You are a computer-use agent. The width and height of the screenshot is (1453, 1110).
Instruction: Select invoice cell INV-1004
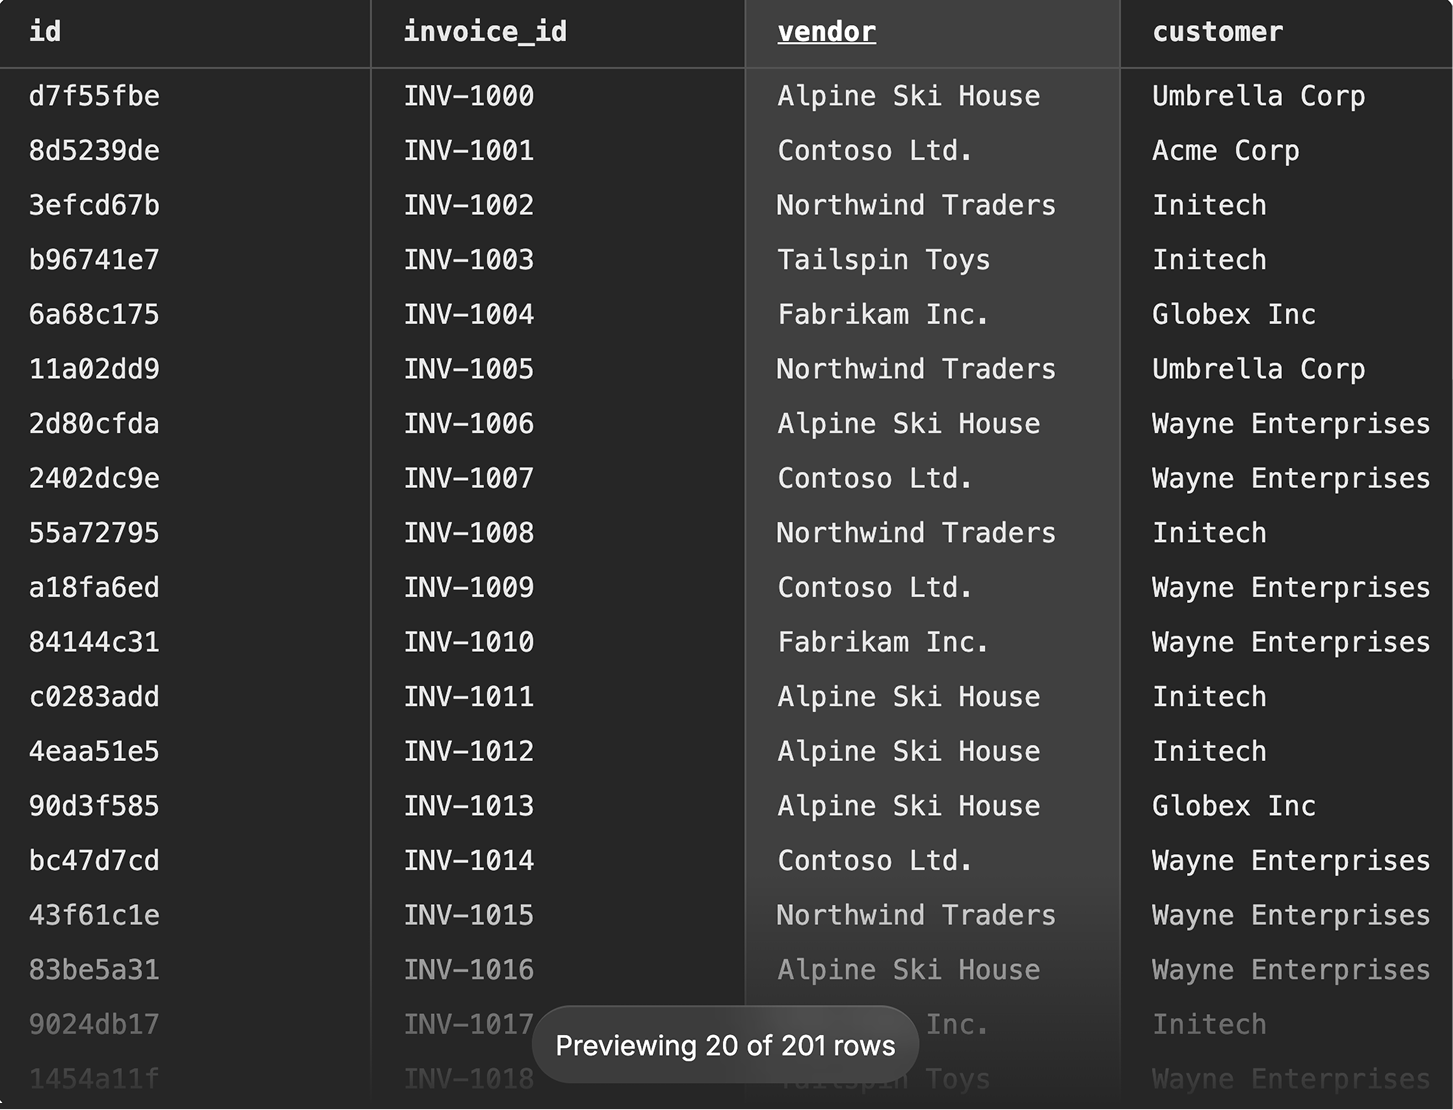(469, 315)
